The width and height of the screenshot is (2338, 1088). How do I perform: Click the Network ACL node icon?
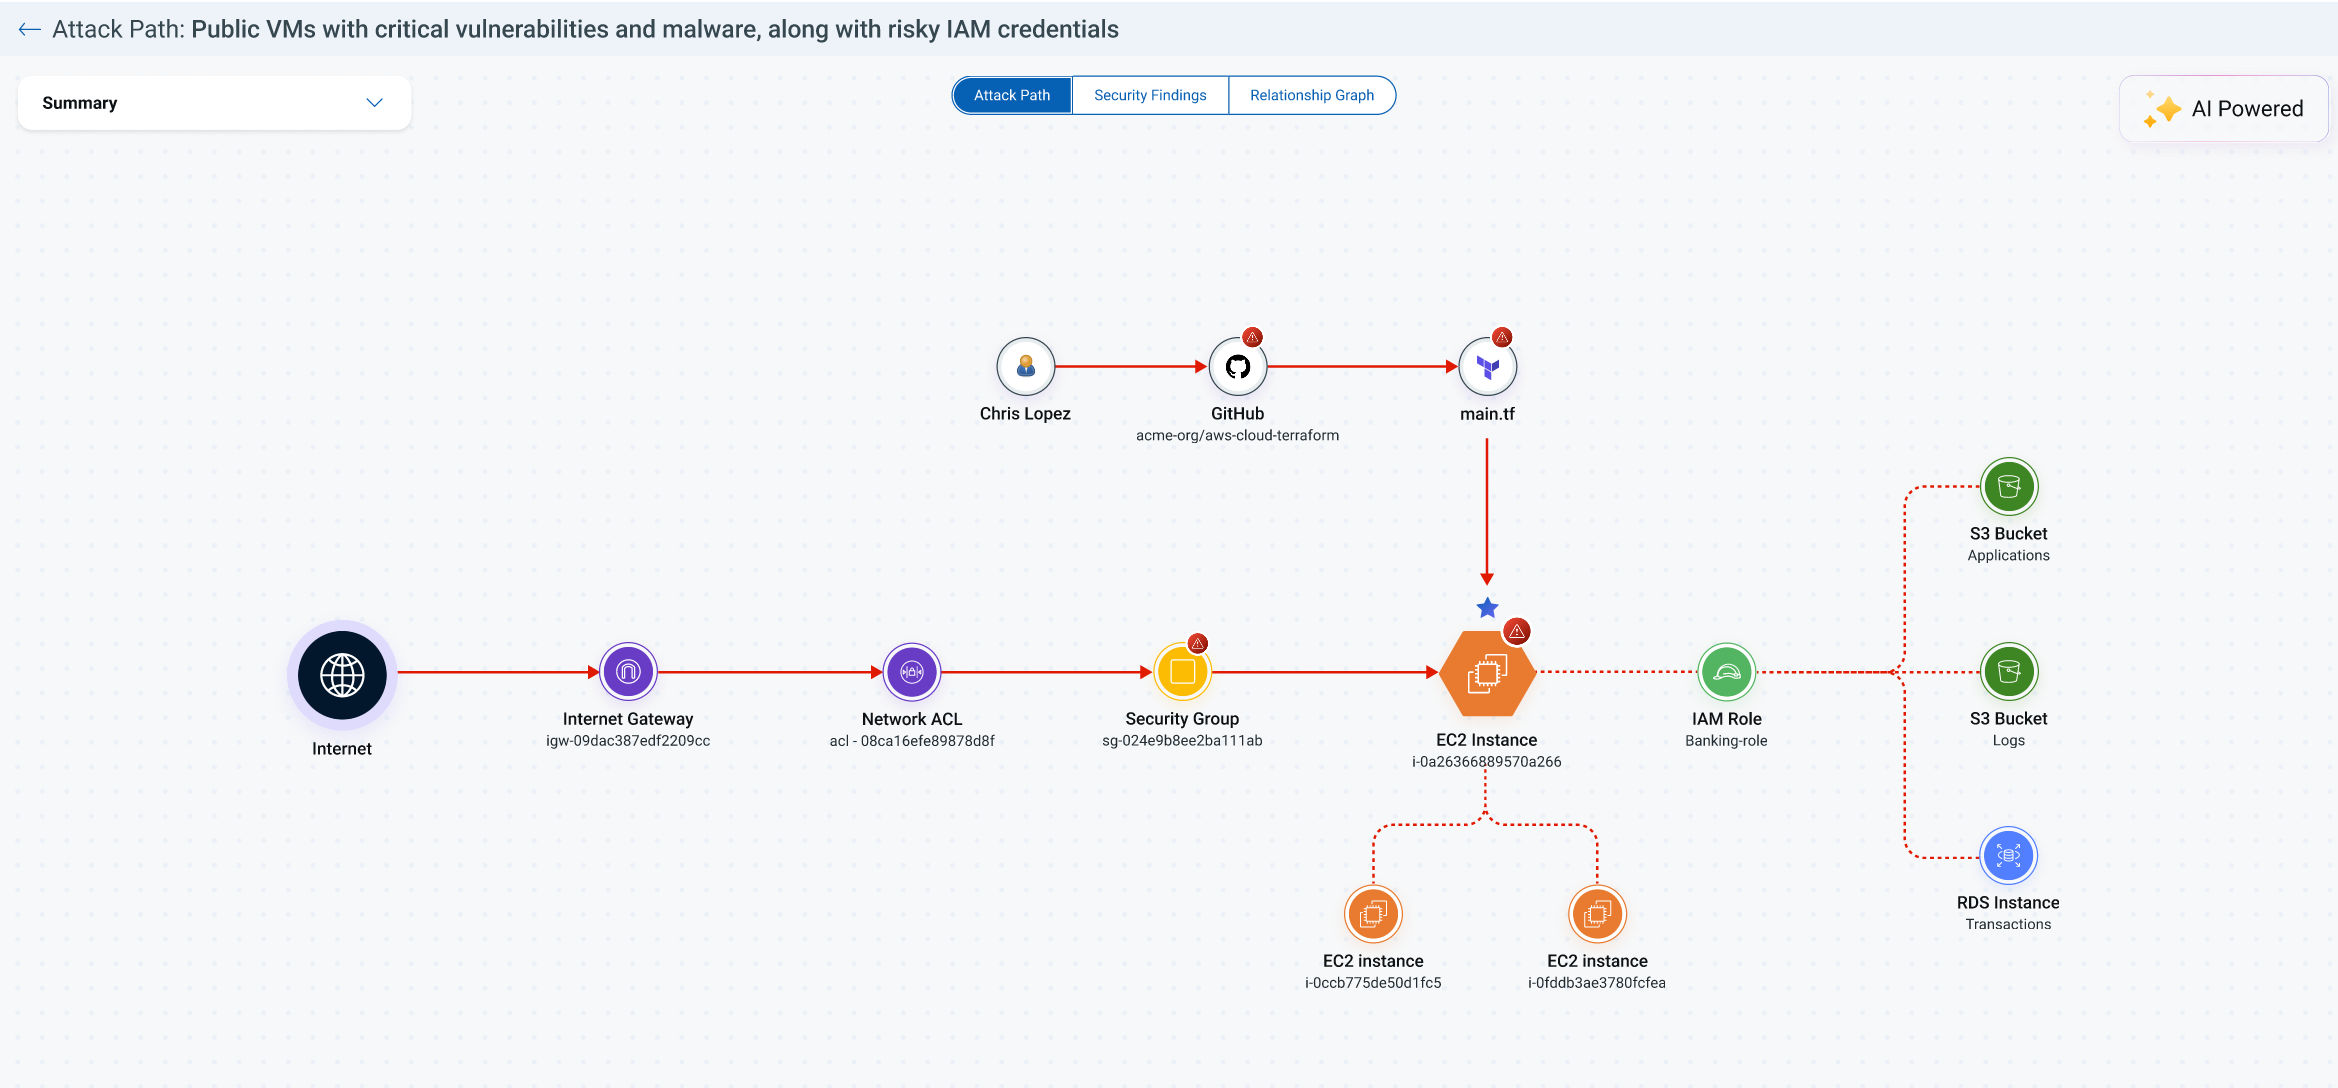pos(911,671)
